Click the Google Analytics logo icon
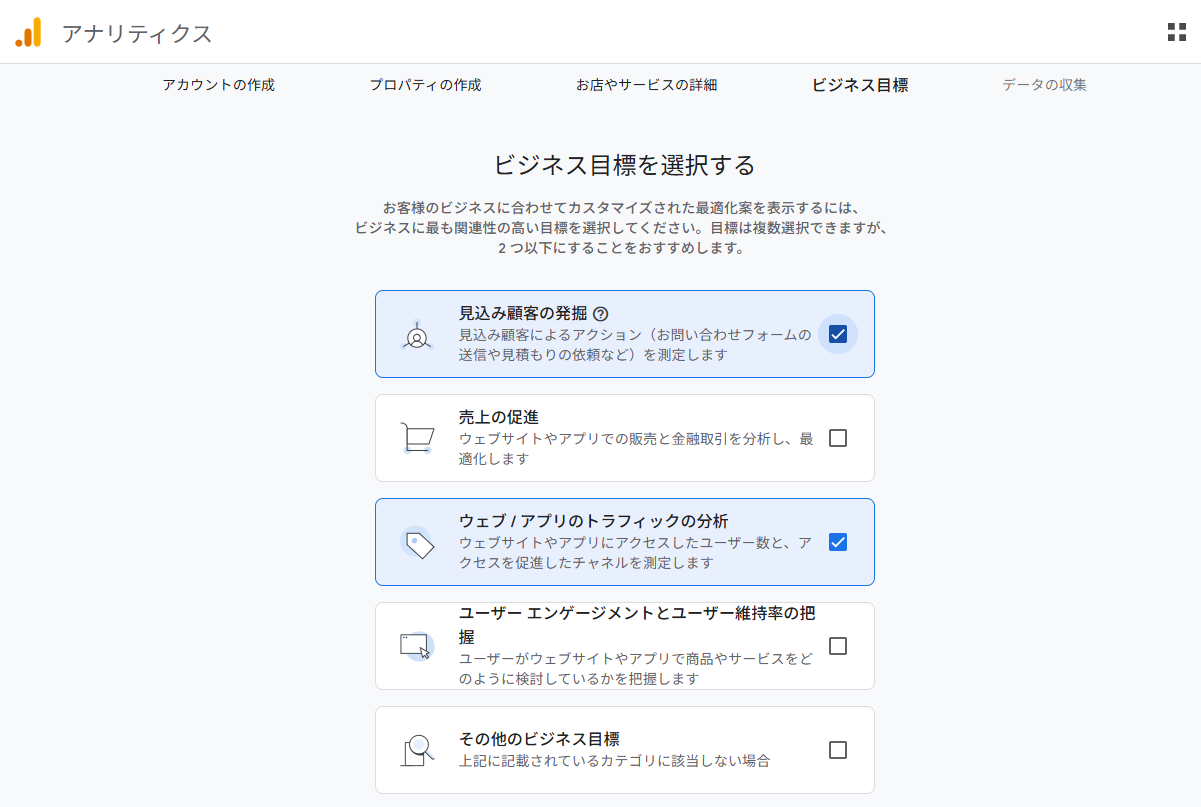This screenshot has width=1201, height=807. [x=27, y=31]
